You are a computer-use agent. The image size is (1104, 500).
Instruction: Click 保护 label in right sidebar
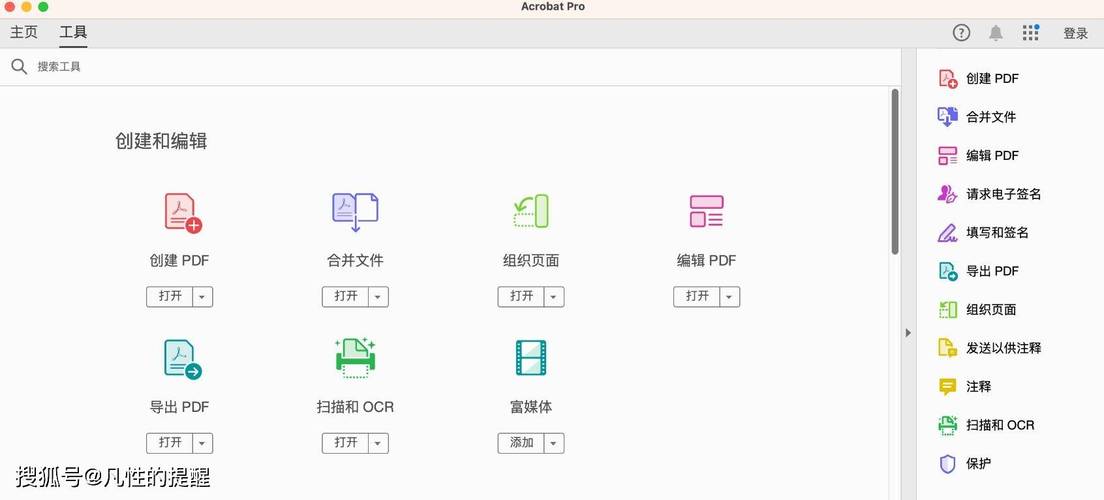[x=978, y=463]
